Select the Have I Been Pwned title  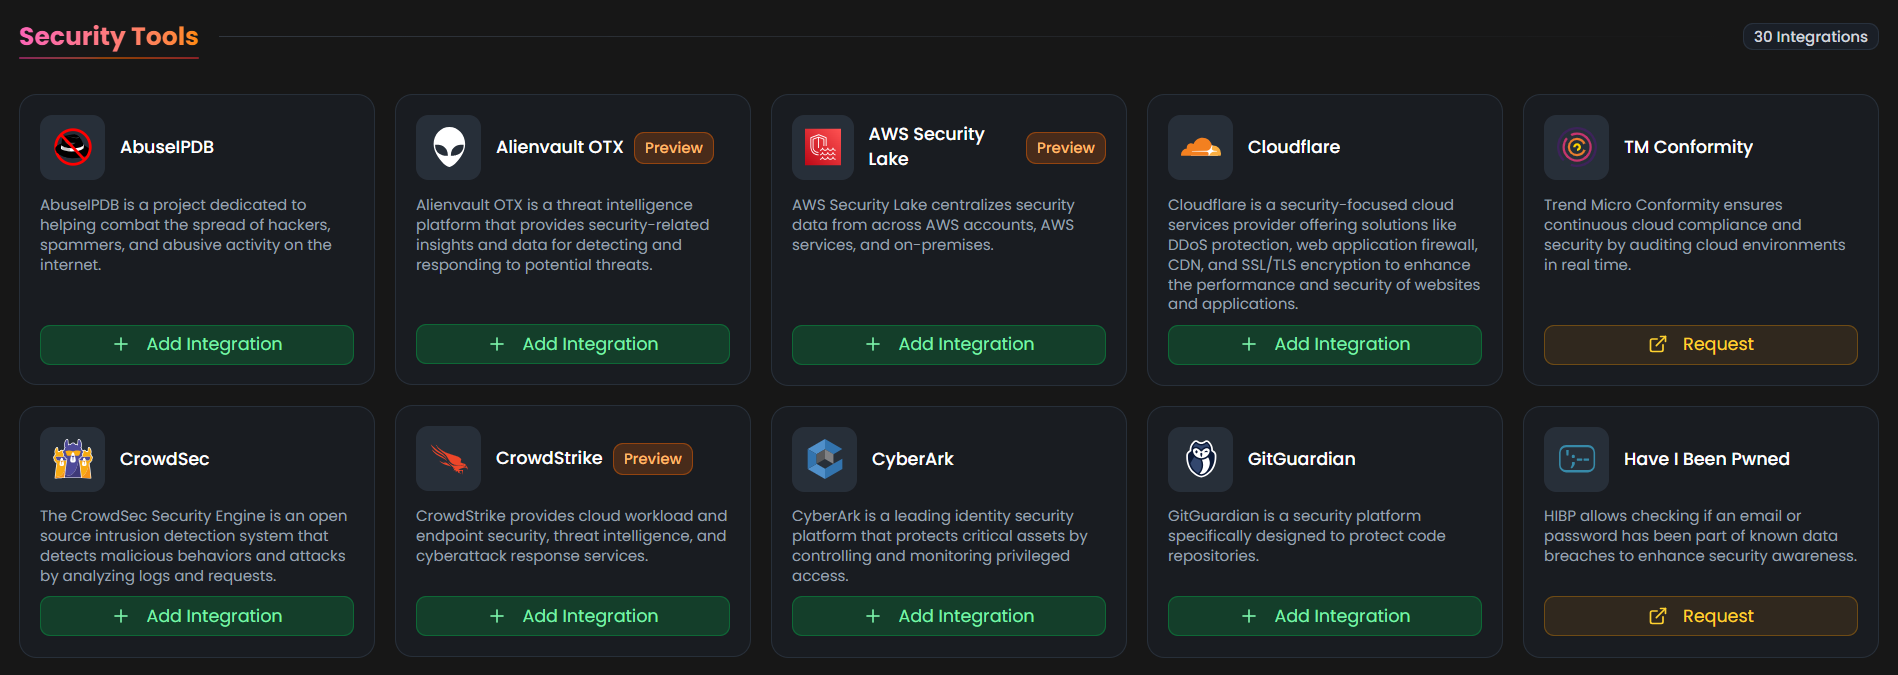click(1707, 459)
